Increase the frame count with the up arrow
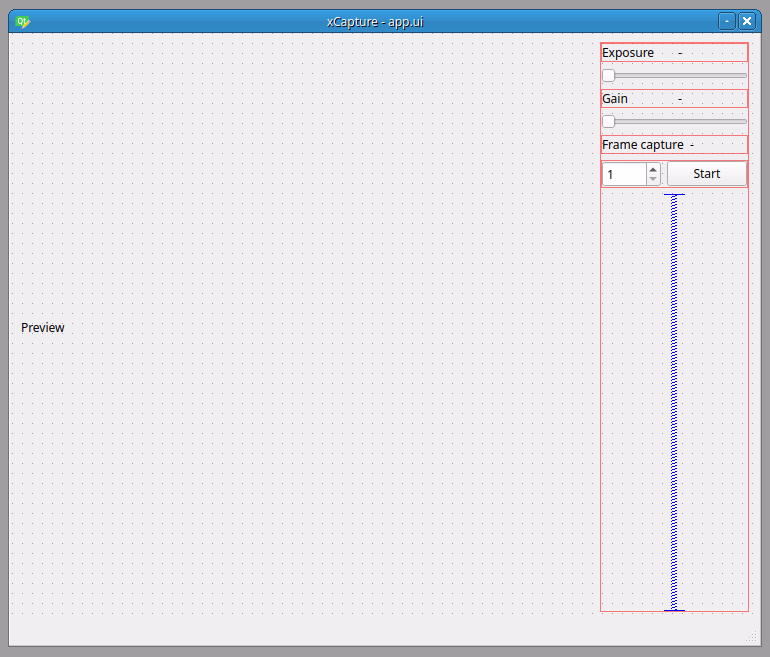This screenshot has height=657, width=770. coord(653,169)
